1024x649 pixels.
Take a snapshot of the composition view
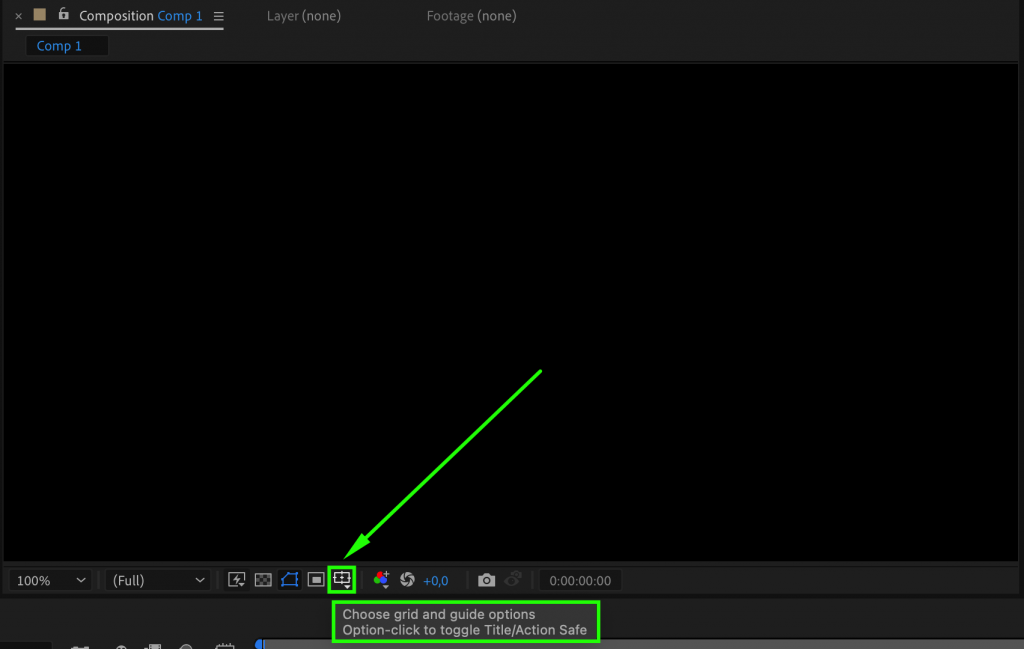point(487,580)
